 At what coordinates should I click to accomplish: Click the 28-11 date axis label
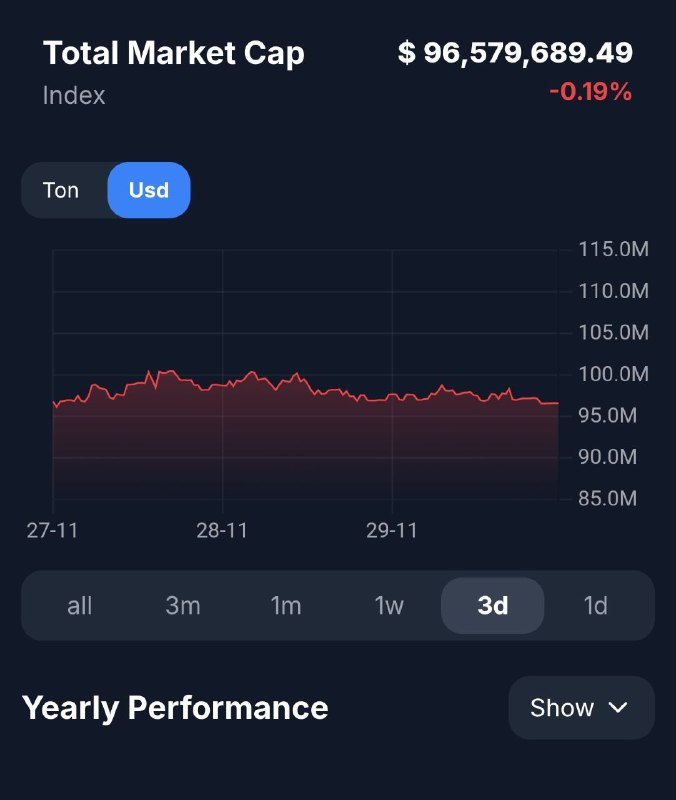coord(222,530)
